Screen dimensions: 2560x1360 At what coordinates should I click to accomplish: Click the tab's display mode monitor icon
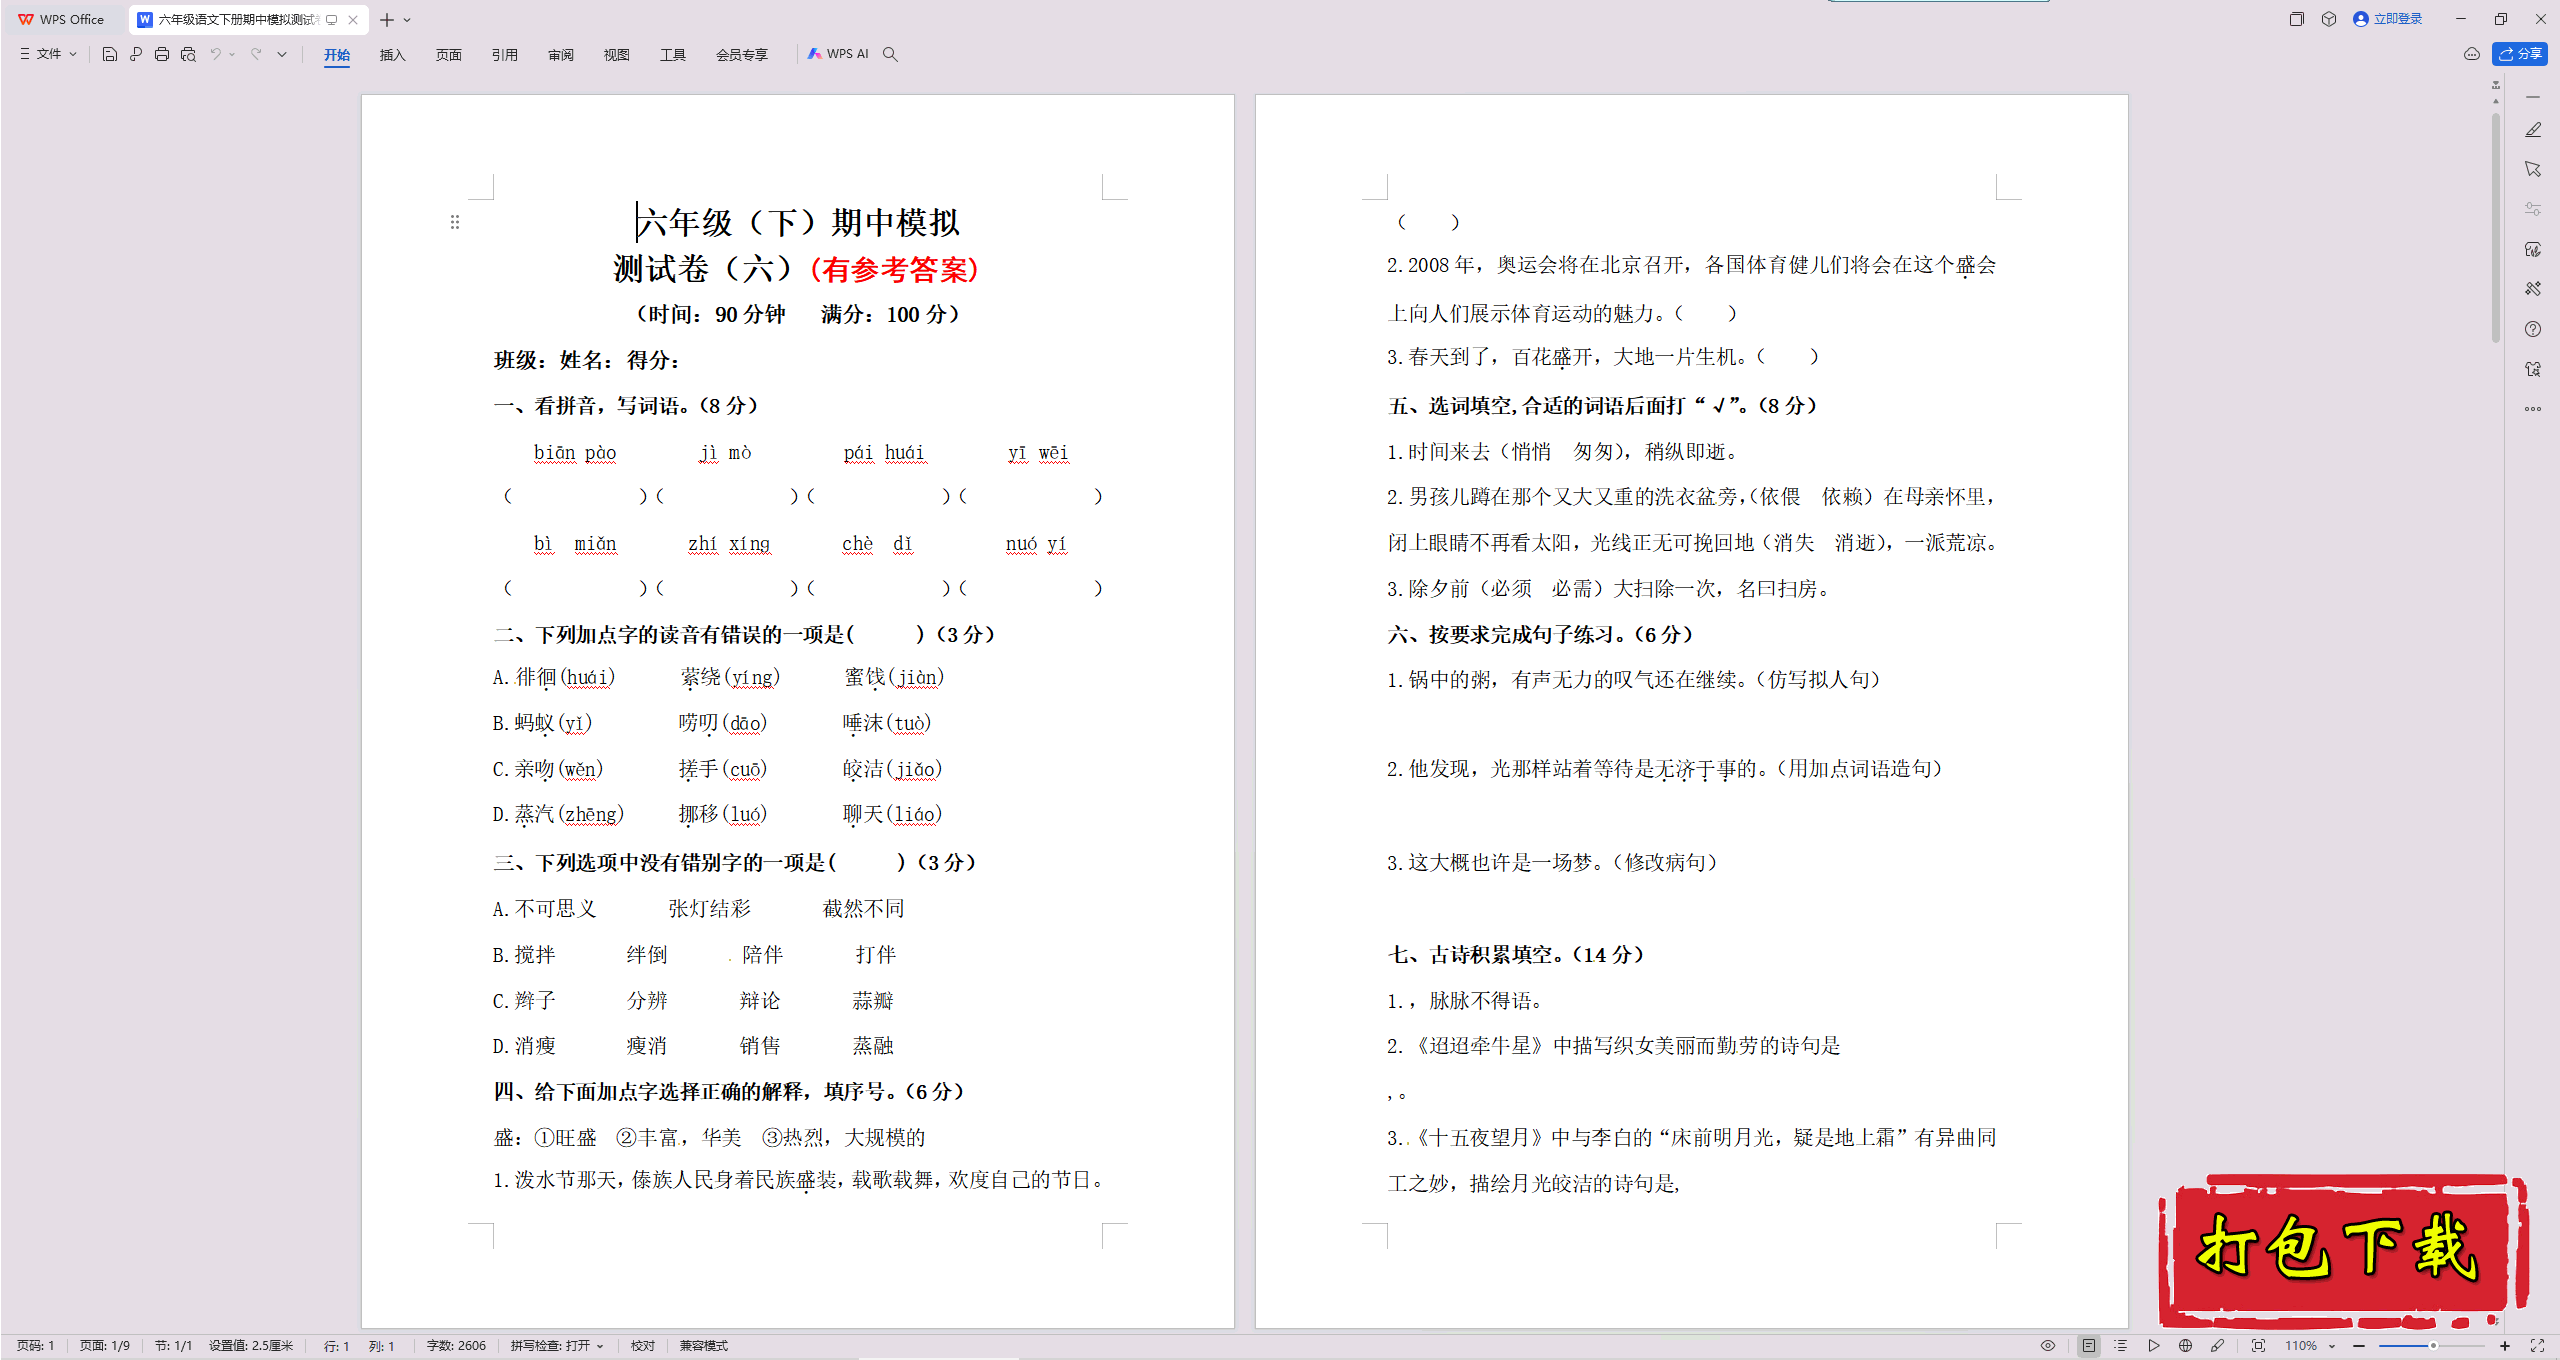(x=332, y=20)
